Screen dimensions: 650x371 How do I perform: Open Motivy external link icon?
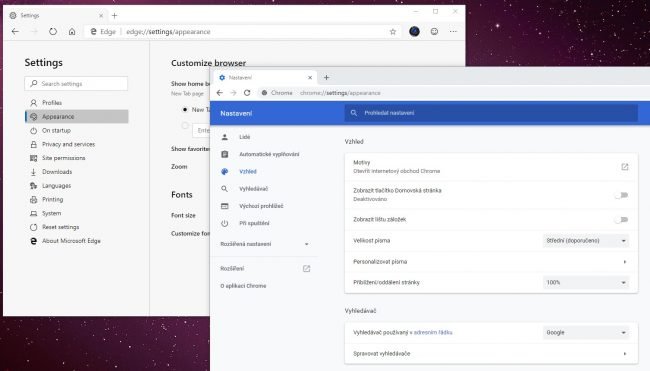tap(625, 167)
